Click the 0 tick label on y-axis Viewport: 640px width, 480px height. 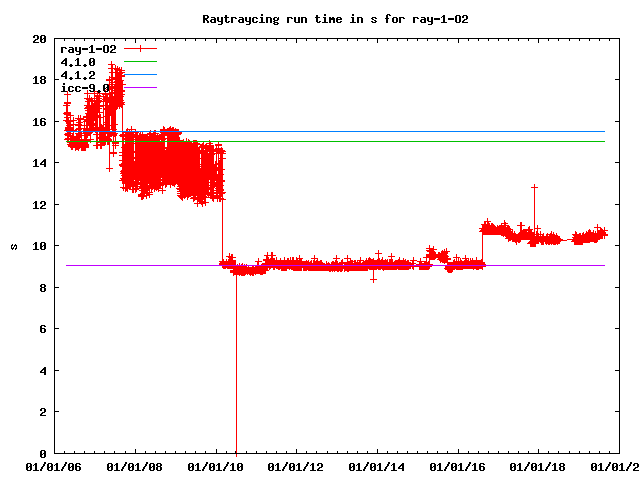(x=42, y=454)
